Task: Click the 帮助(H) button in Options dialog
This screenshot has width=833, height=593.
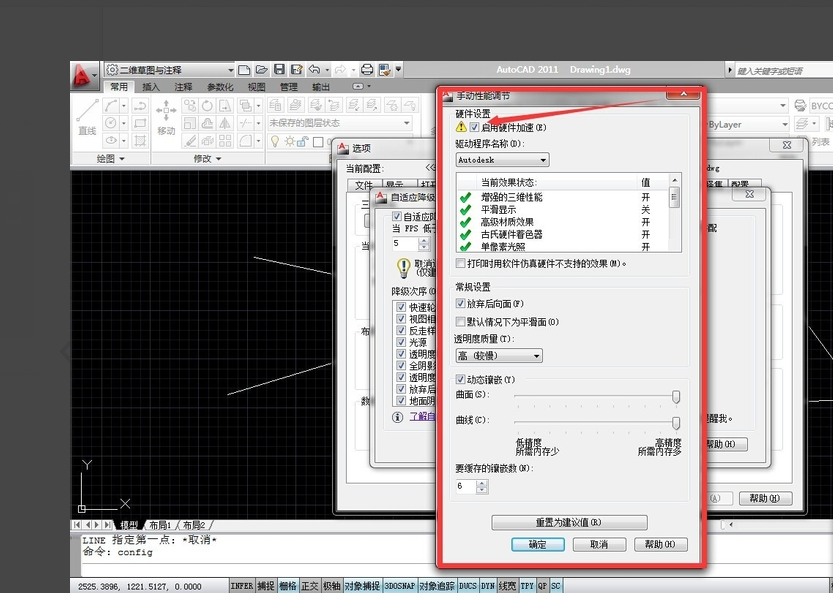Action: click(765, 498)
